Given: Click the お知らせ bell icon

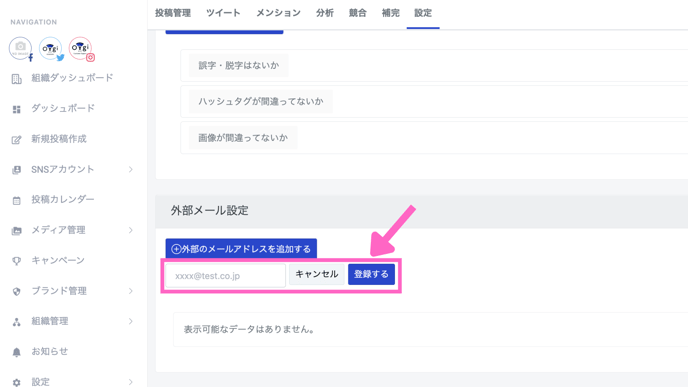Looking at the screenshot, I should point(17,352).
